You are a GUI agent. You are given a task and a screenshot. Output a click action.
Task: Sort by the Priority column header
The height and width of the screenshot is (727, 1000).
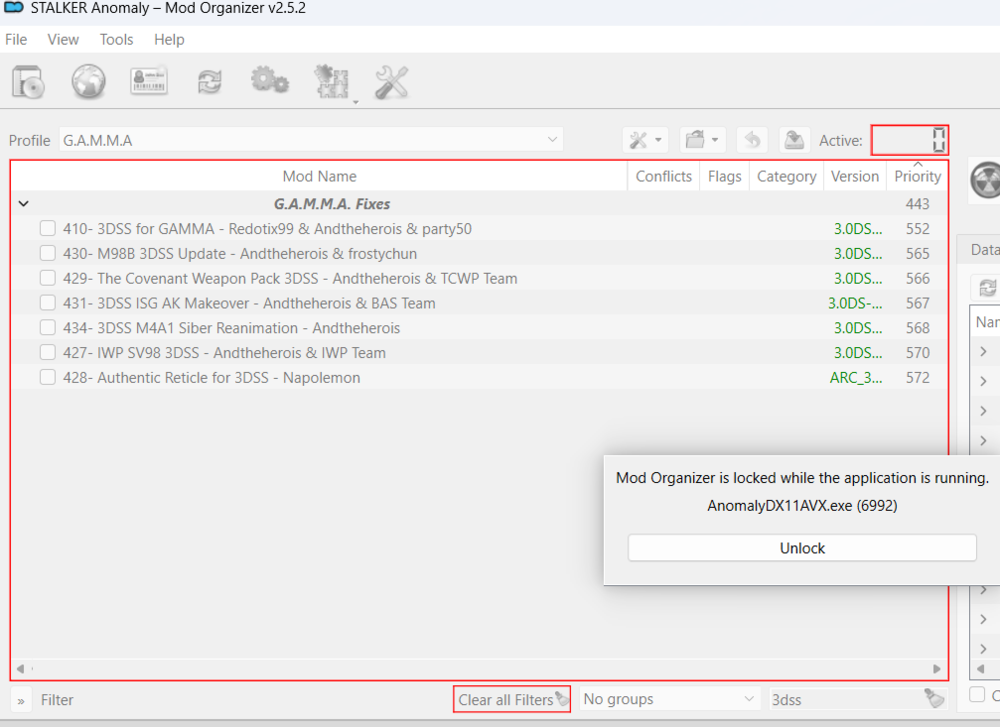click(x=917, y=177)
